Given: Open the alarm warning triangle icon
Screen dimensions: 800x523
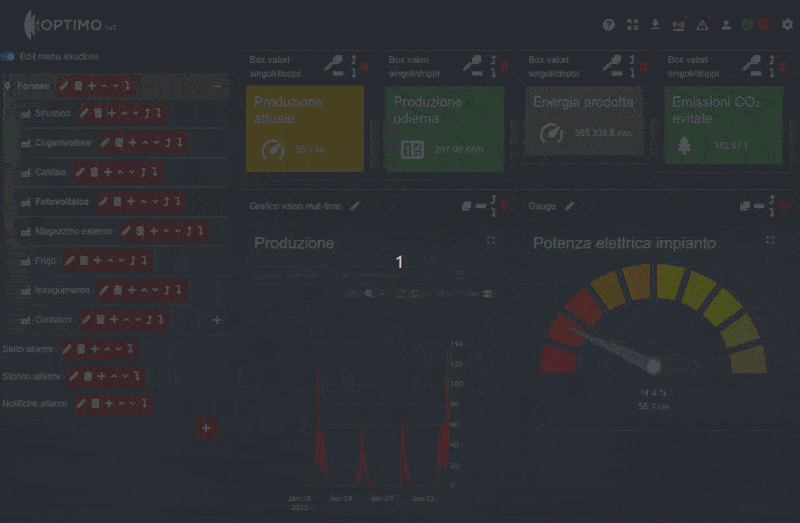Looking at the screenshot, I should (x=702, y=26).
